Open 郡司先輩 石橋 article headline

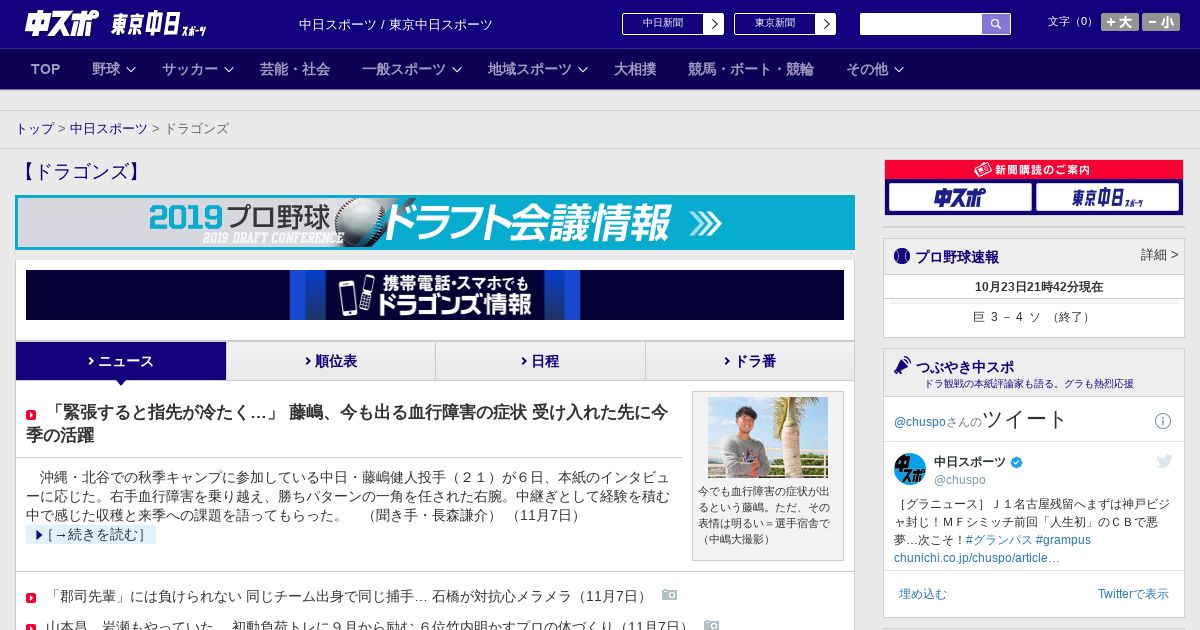pyautogui.click(x=347, y=597)
